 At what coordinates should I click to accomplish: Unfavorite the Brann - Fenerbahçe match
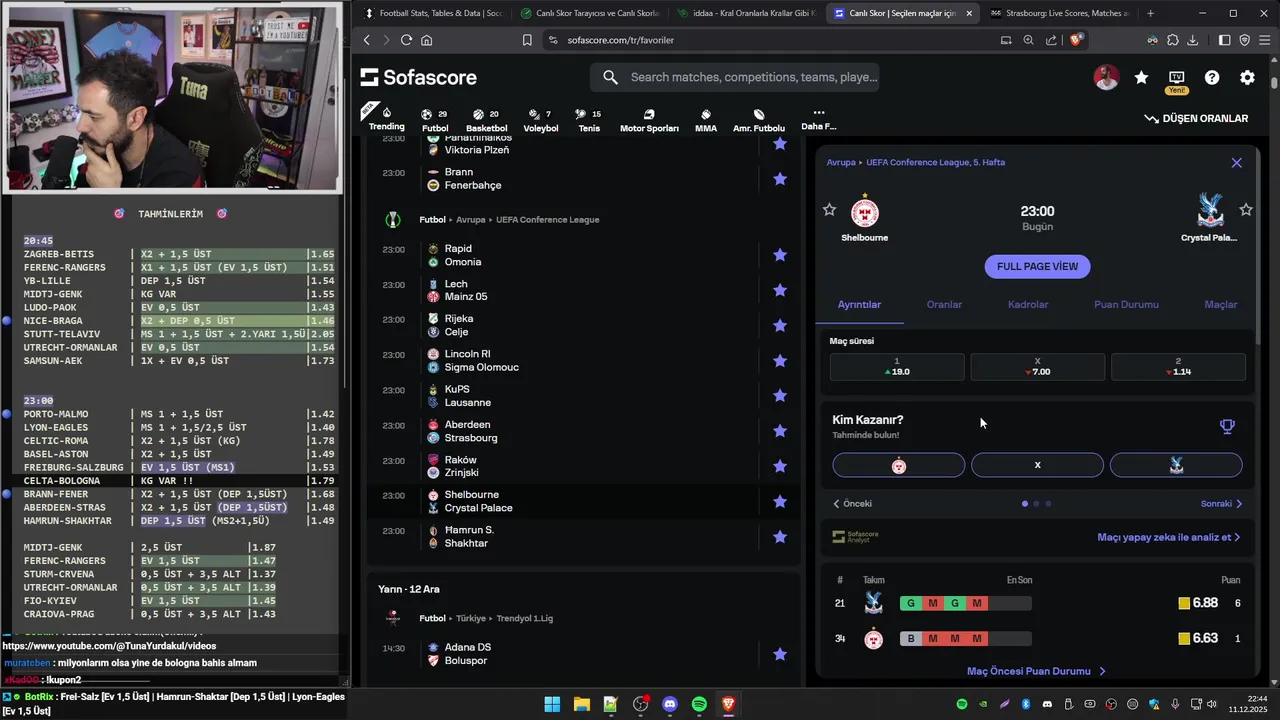[780, 179]
